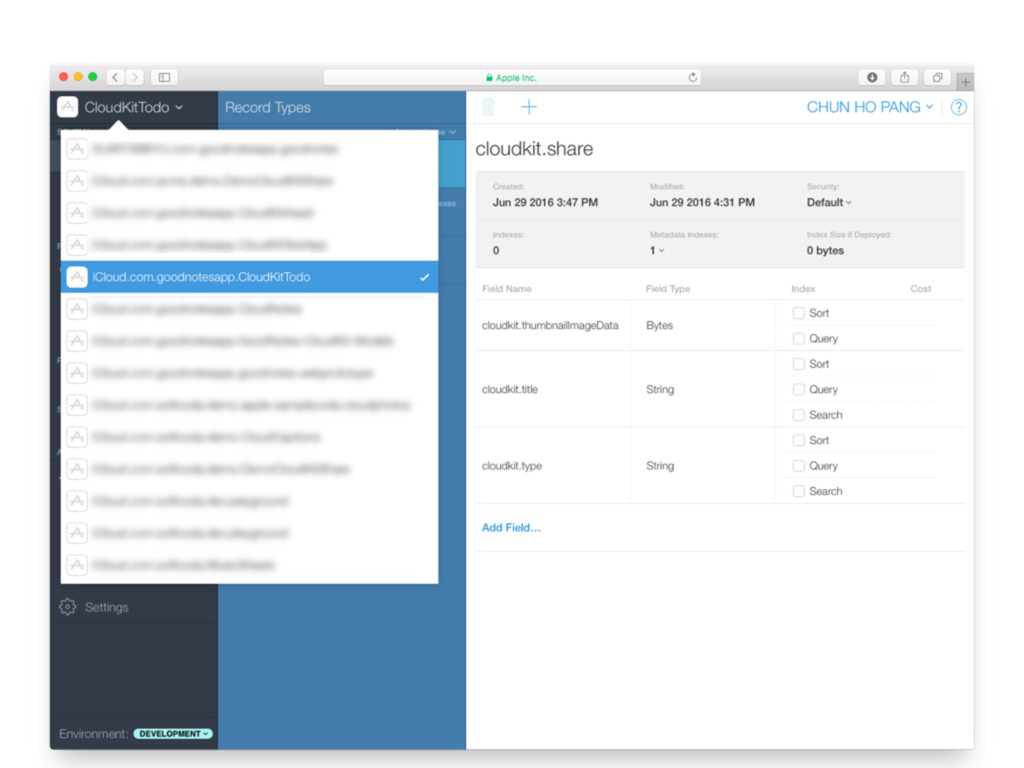Open Safari downloads icon
Screen dimensions: 1024x768
(x=872, y=77)
